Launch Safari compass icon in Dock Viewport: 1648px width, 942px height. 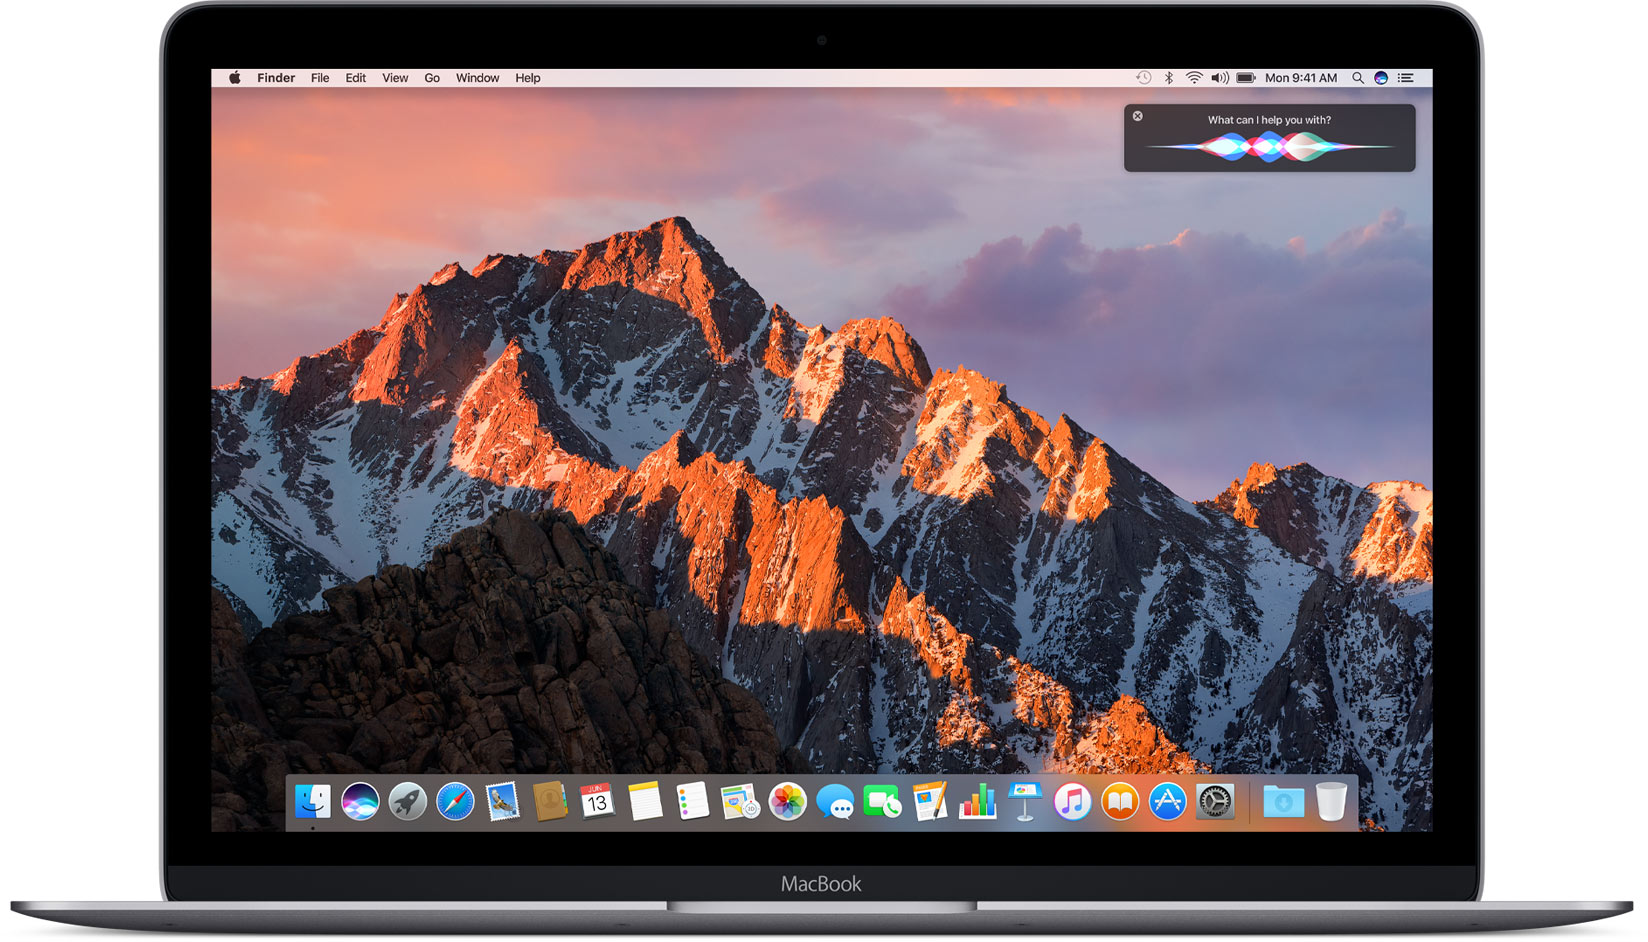tap(455, 802)
